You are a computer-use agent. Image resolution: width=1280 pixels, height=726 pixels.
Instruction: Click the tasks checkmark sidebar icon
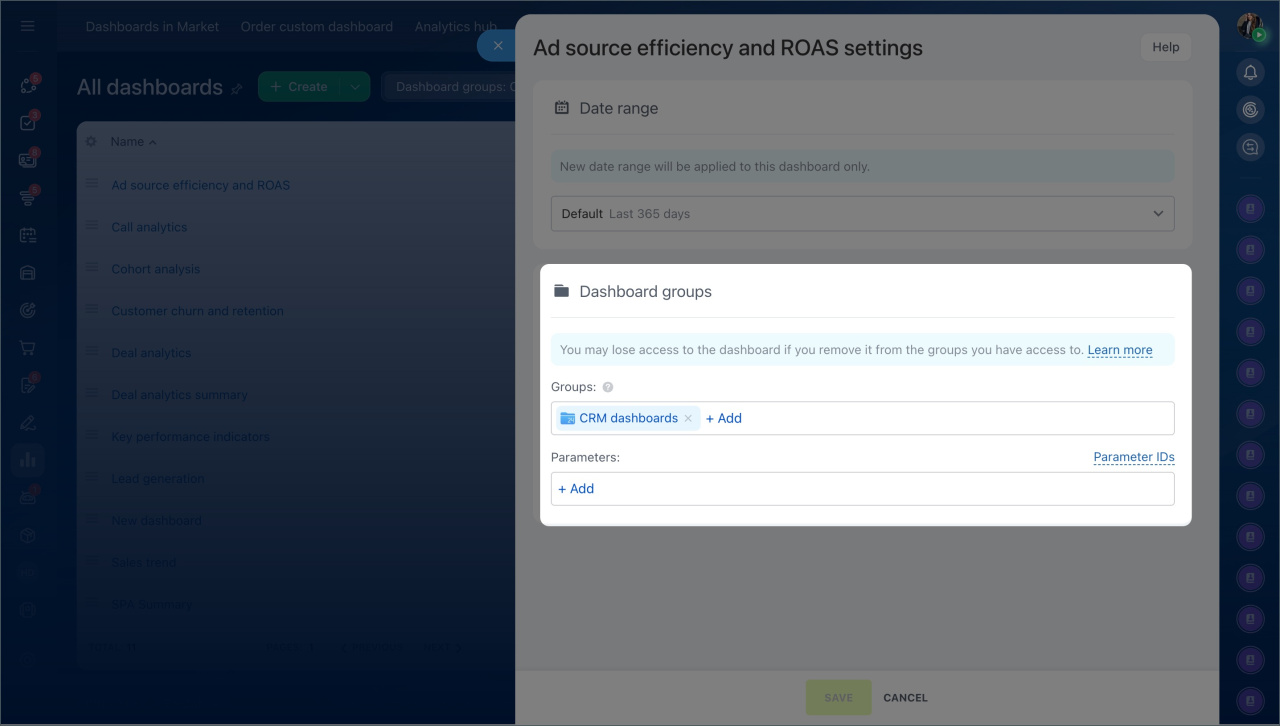point(28,123)
